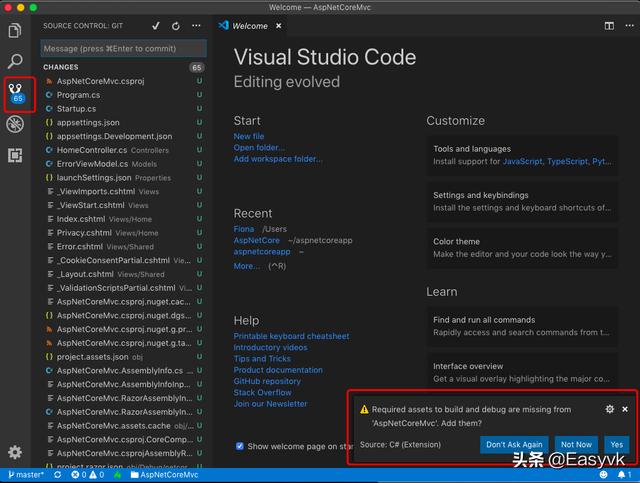Click the flame icon in status bar
Screen dimensions: 640x483
(x=118, y=475)
